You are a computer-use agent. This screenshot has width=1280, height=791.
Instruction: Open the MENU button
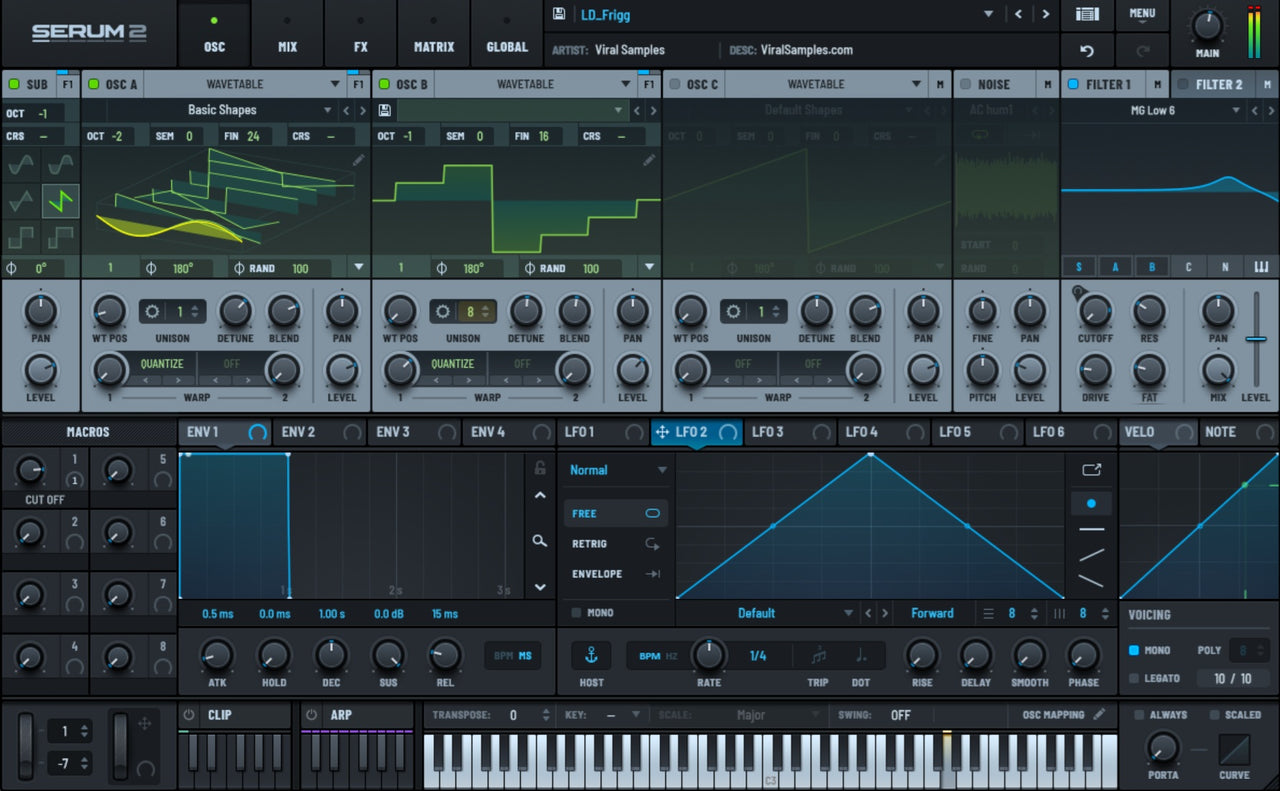pyautogui.click(x=1142, y=14)
